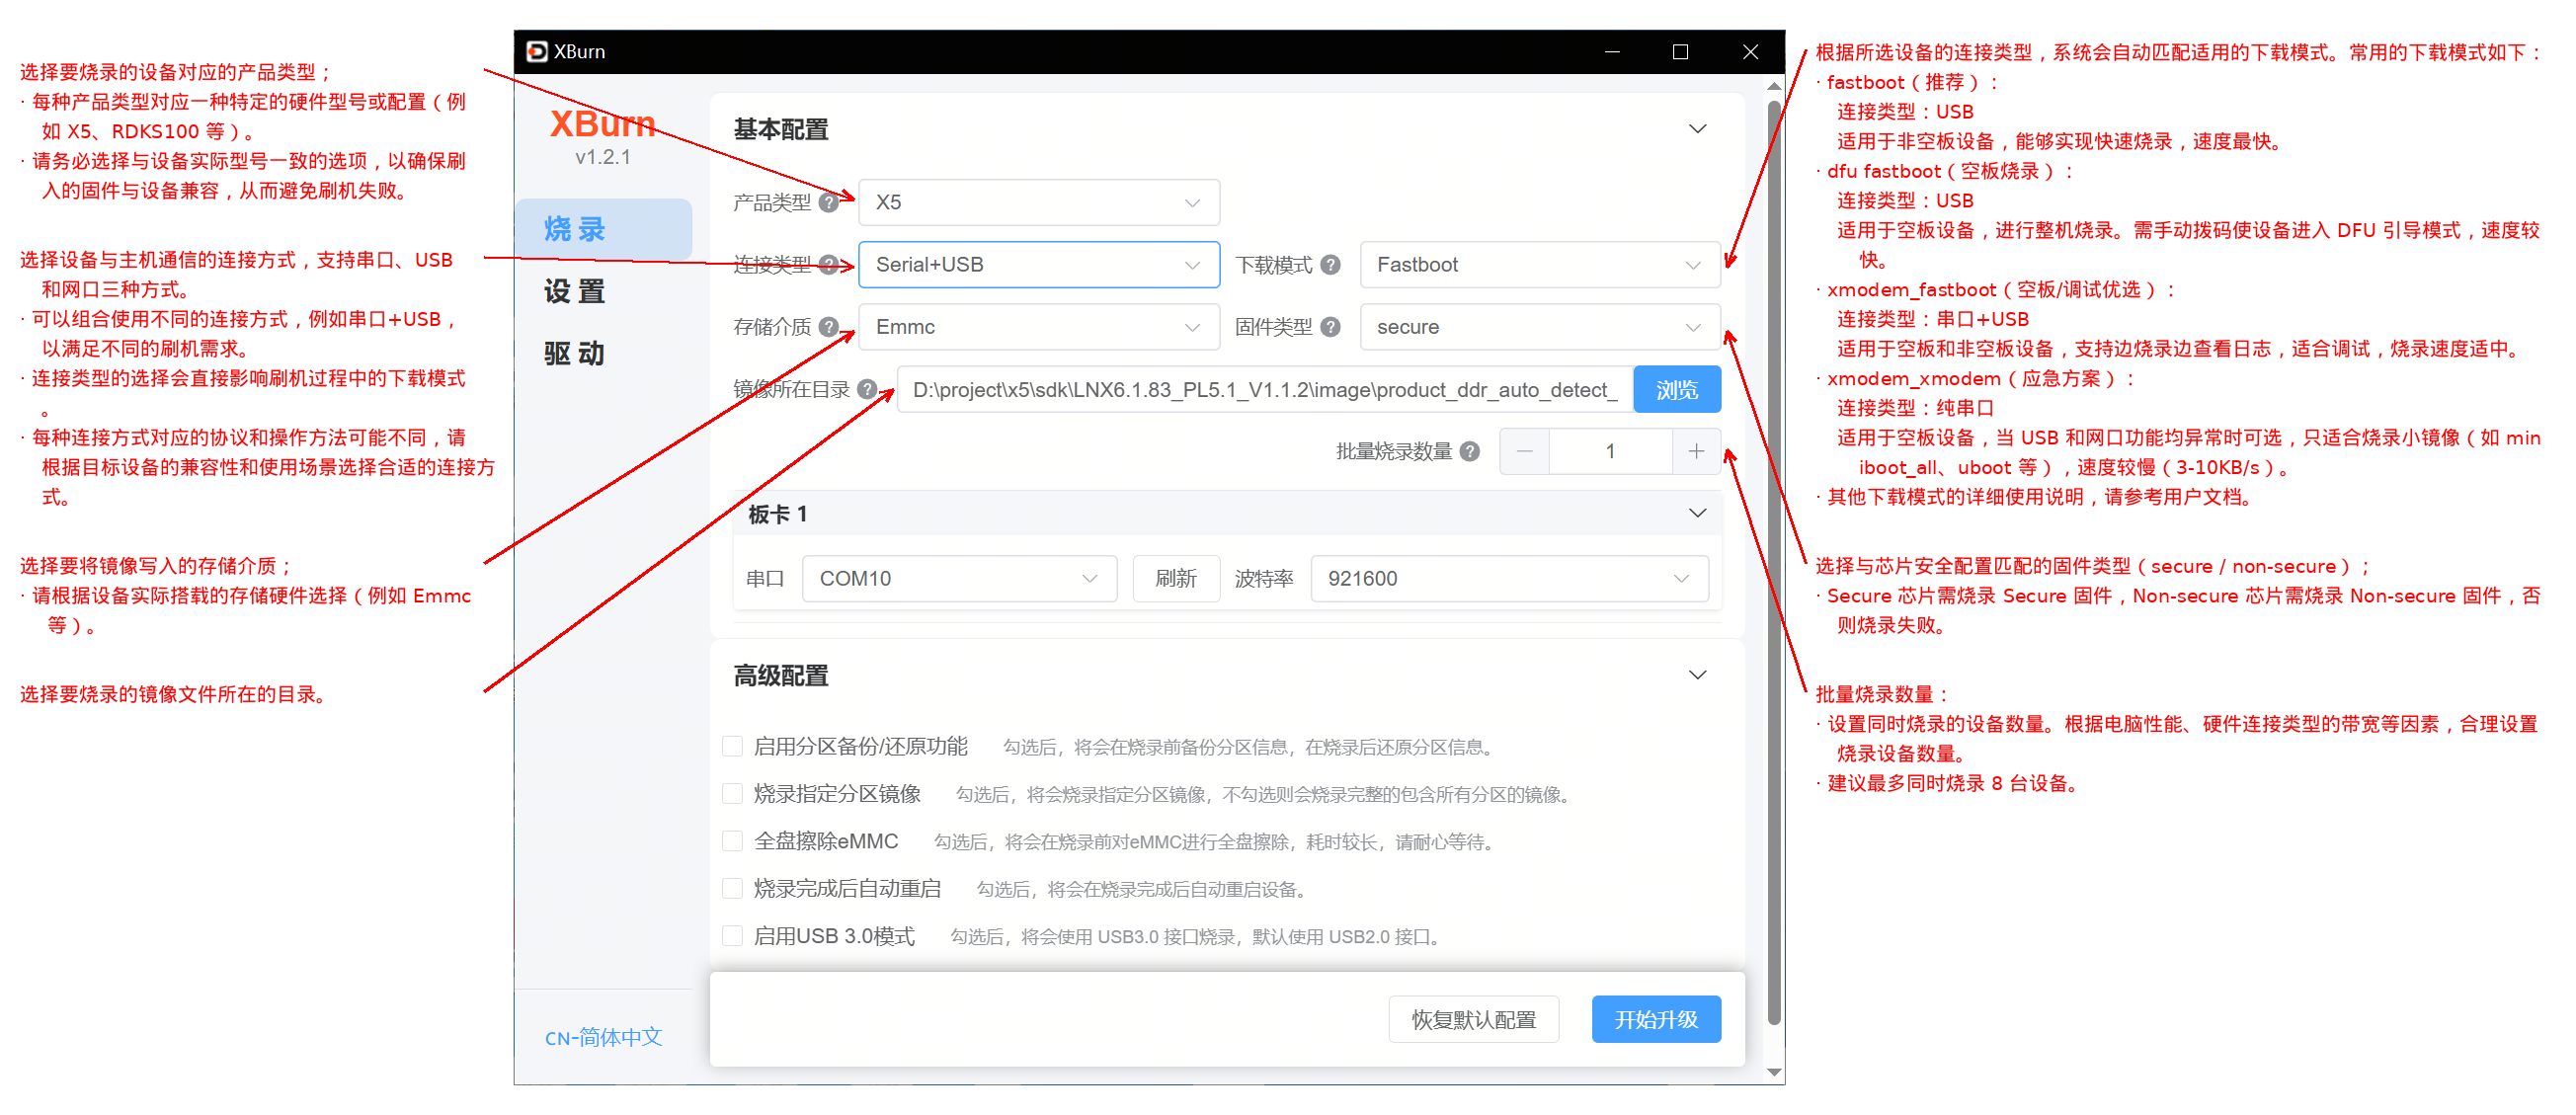The width and height of the screenshot is (2576, 1115).
Task: Click the help icon next to 下载模式
Action: [1330, 265]
